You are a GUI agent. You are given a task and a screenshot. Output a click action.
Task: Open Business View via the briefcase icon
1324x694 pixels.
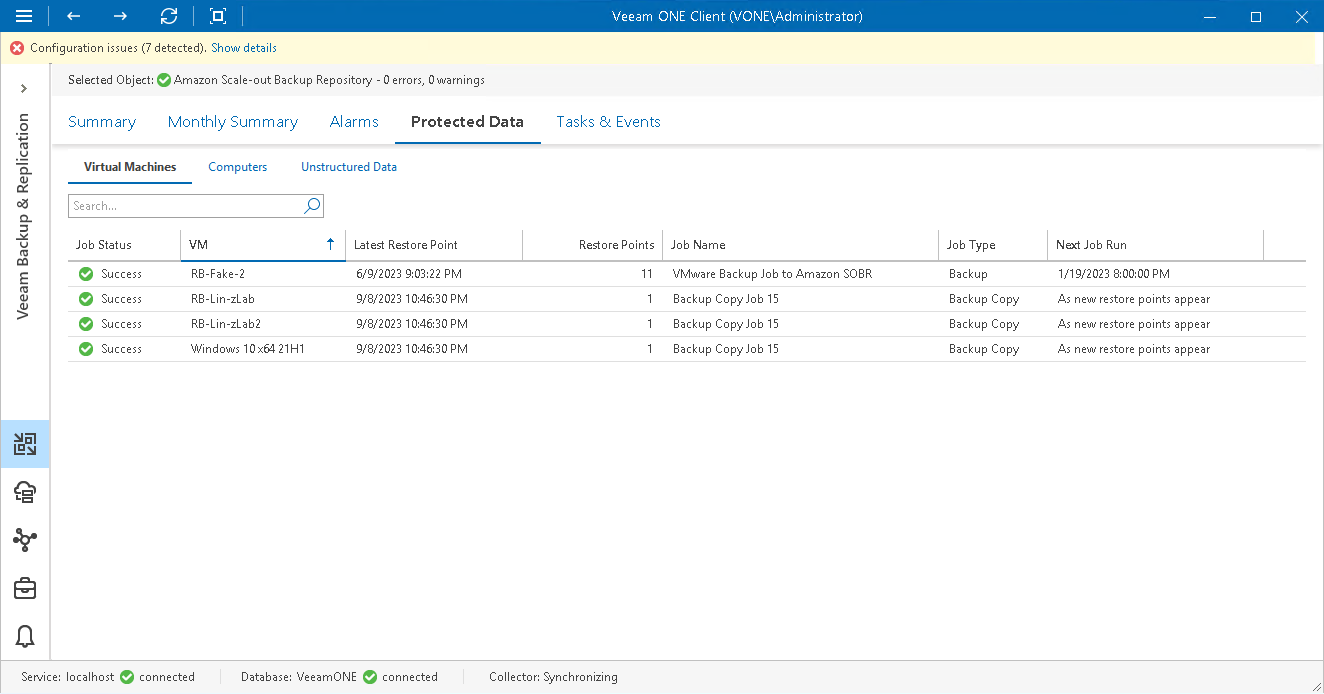pyautogui.click(x=24, y=589)
